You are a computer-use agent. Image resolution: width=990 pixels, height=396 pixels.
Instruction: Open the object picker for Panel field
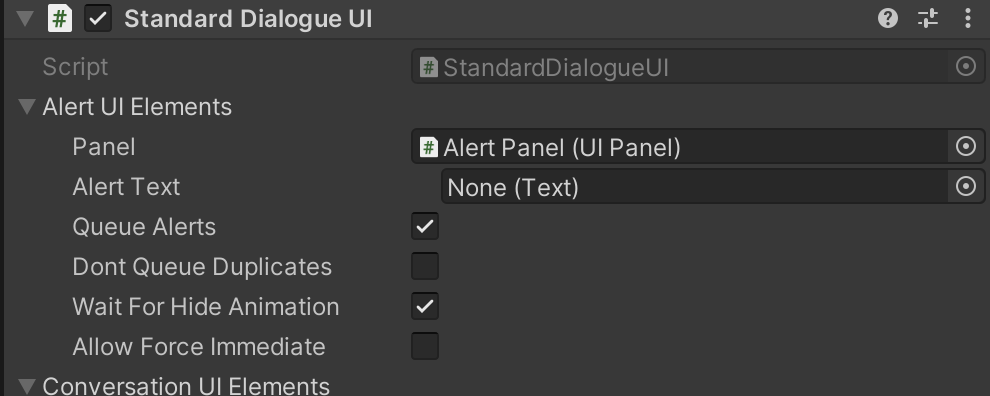[965, 147]
